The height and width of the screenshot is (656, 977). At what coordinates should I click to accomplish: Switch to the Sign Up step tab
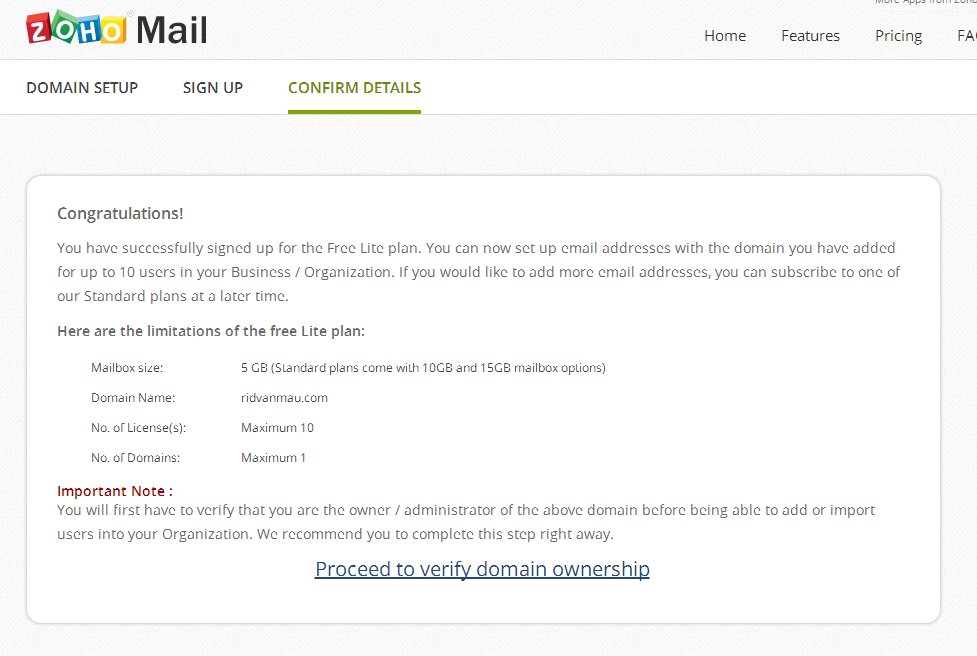212,88
